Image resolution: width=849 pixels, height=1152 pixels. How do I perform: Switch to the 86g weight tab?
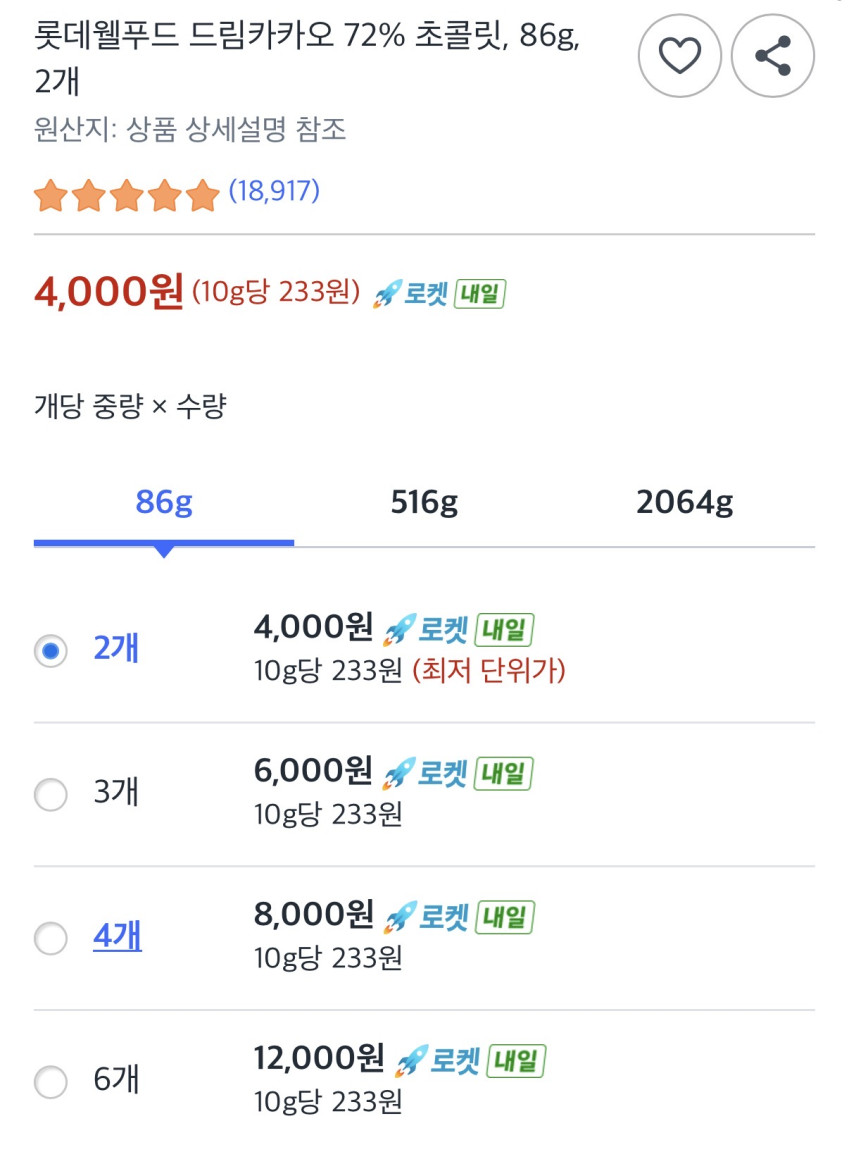click(x=164, y=502)
